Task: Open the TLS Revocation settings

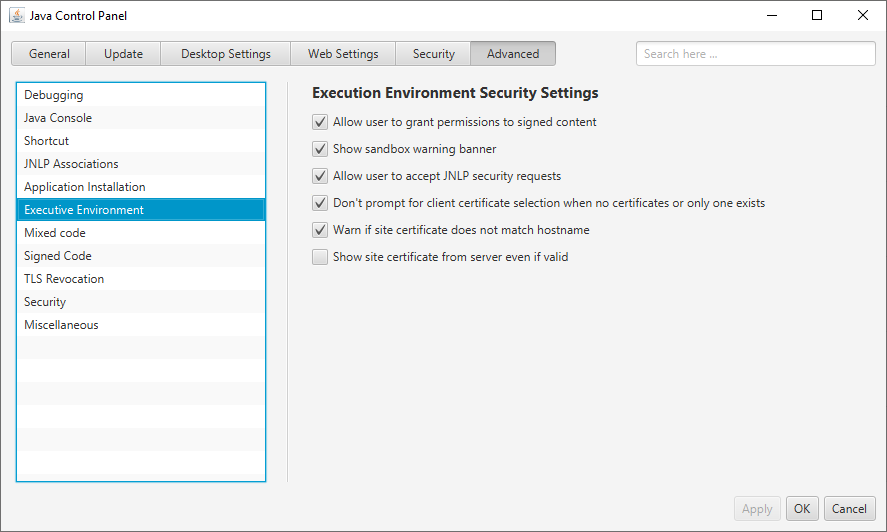Action: coord(64,279)
